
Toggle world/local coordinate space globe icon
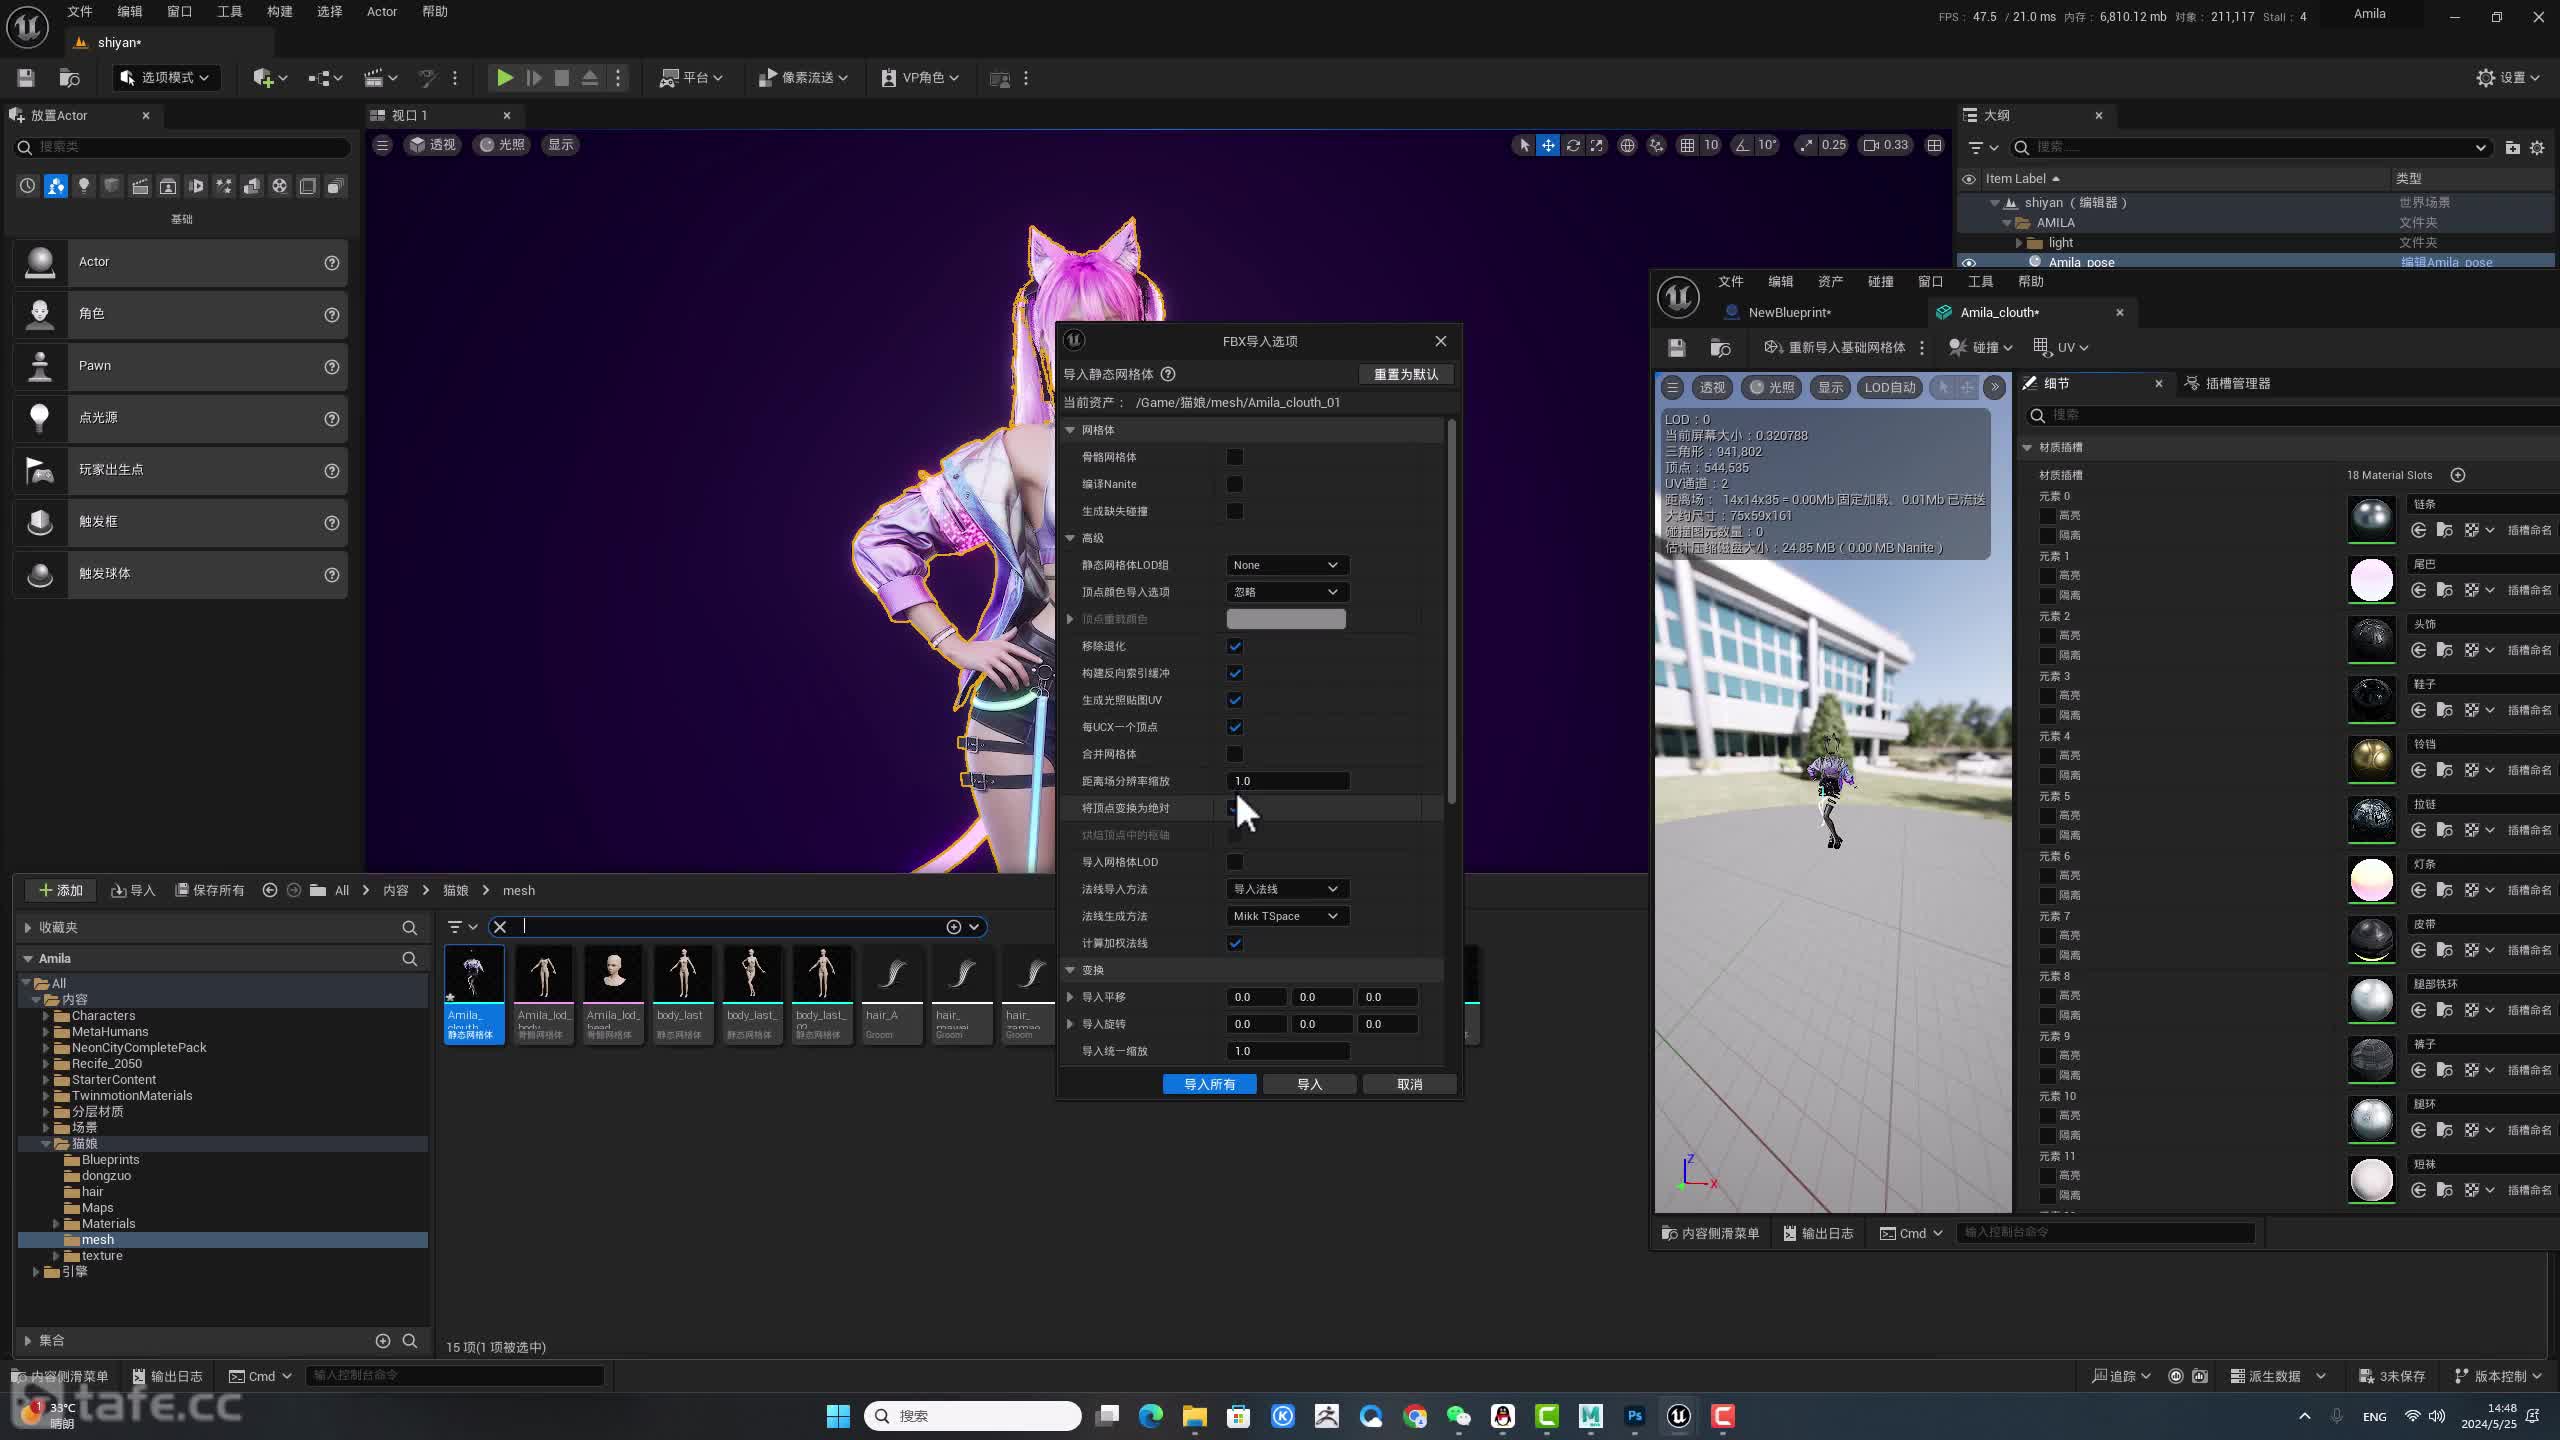(x=1627, y=145)
